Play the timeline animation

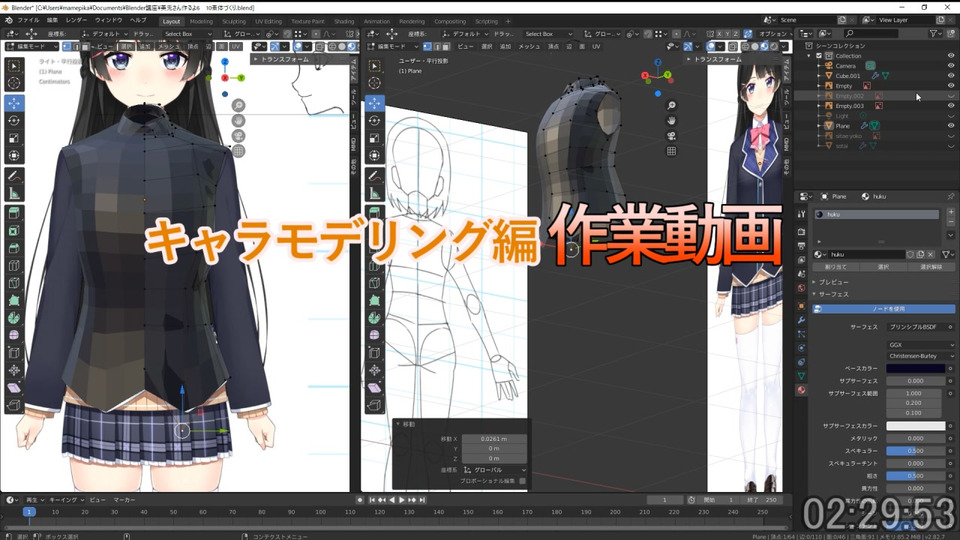(402, 500)
